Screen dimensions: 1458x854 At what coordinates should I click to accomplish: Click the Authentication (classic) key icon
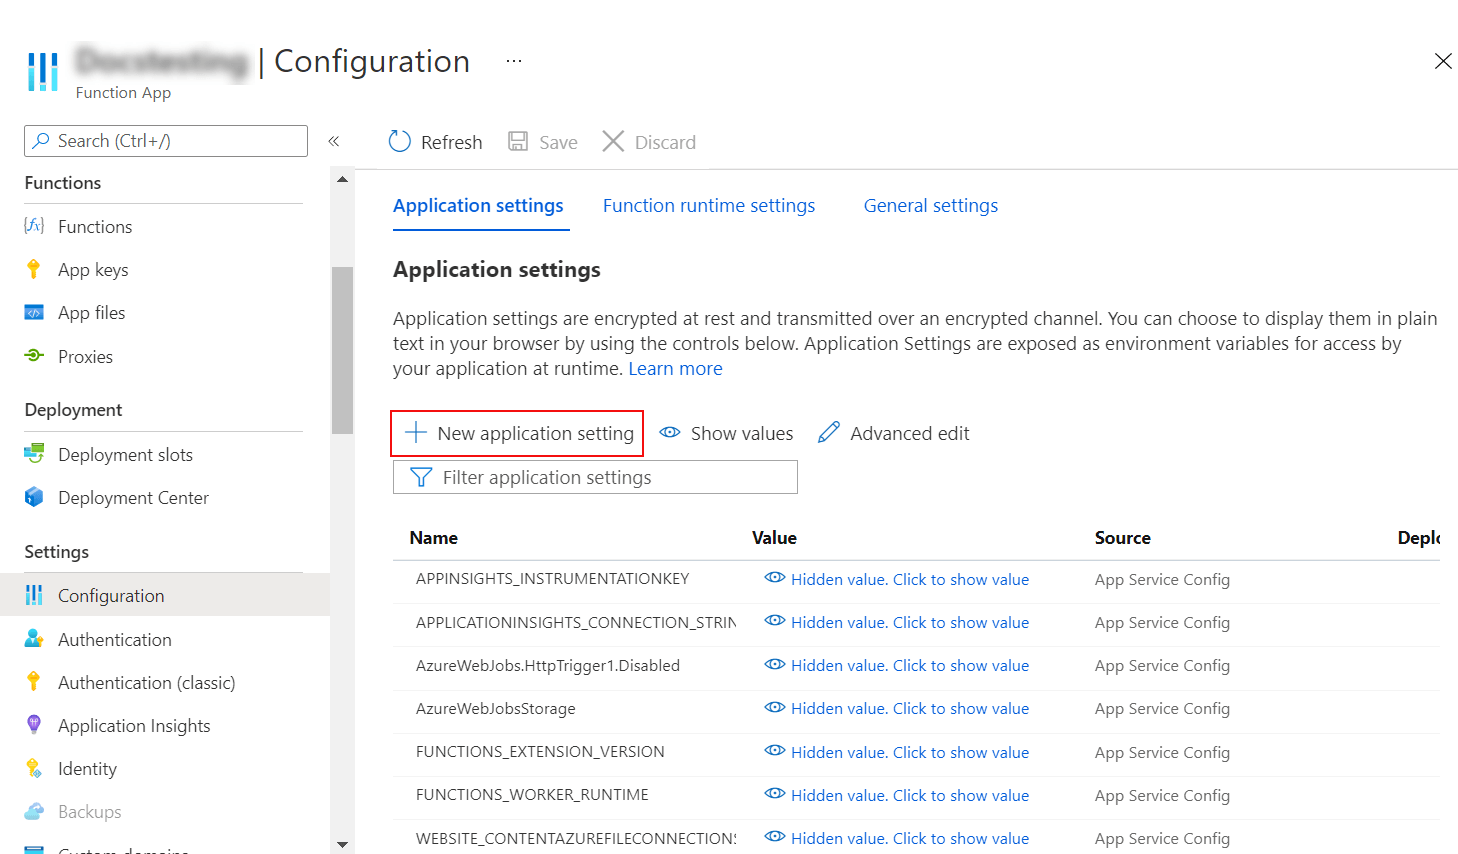(34, 681)
